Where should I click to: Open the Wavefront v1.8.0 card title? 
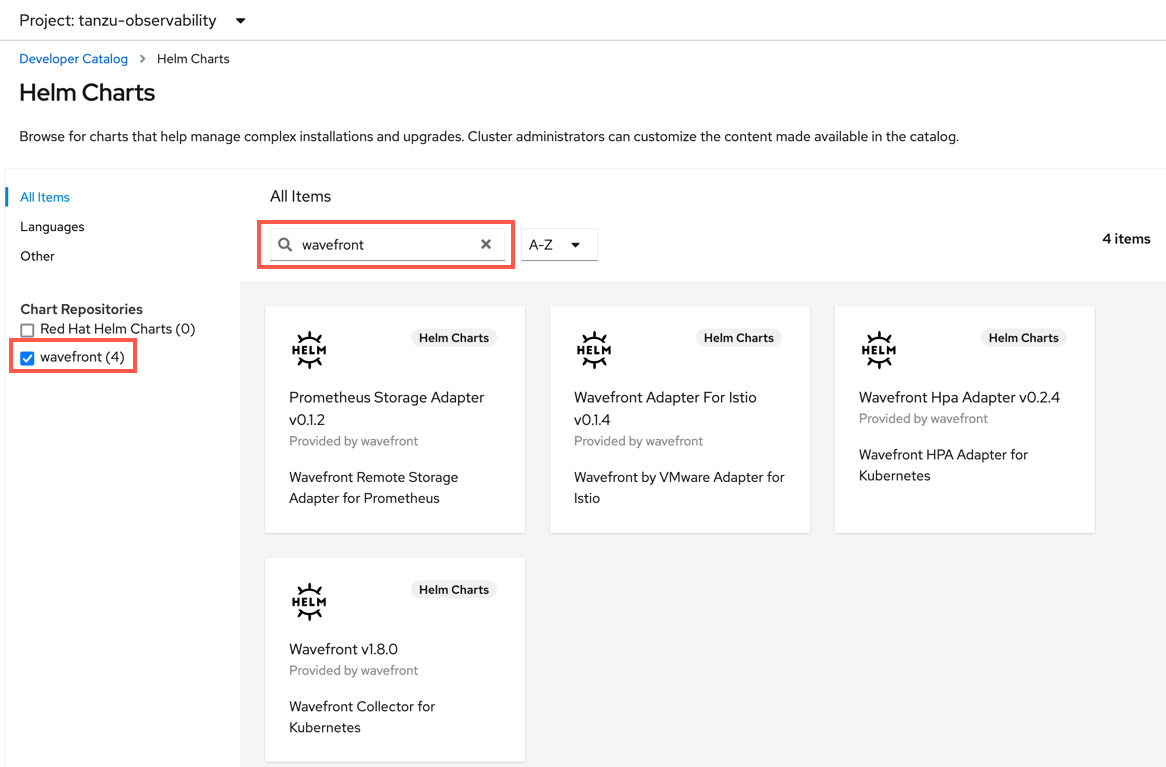pos(344,649)
